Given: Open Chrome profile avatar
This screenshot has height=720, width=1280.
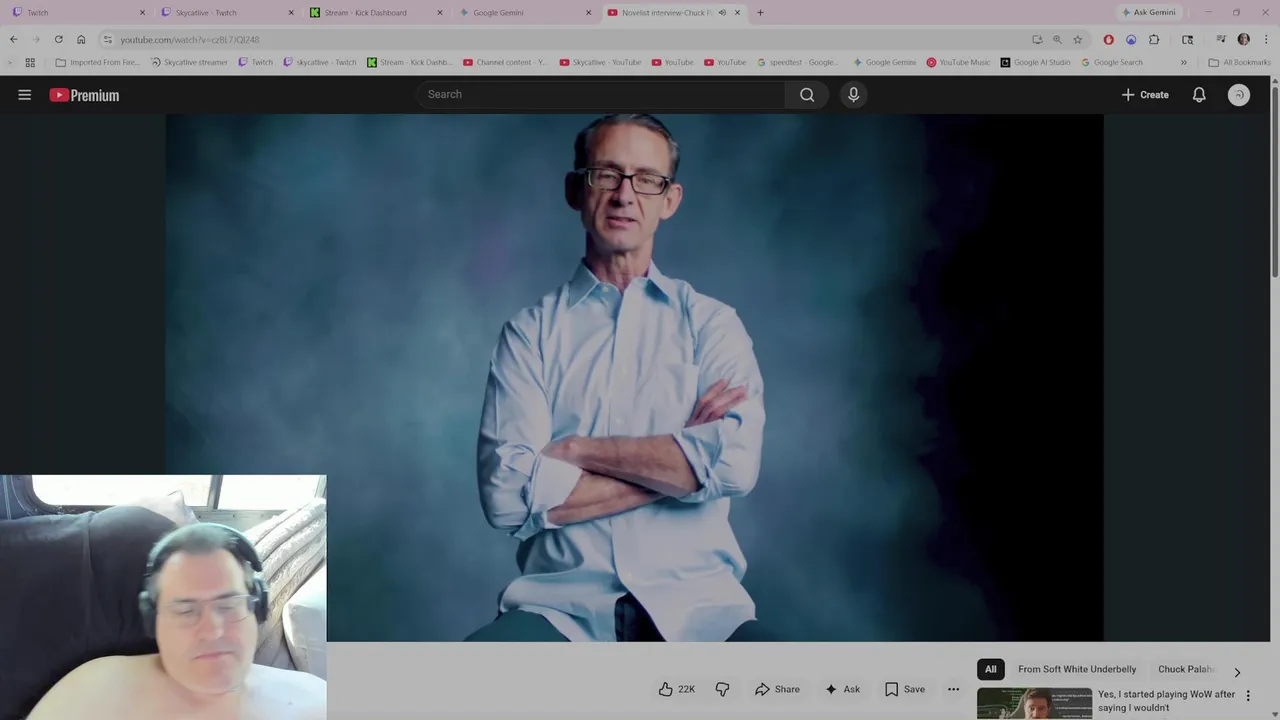Looking at the screenshot, I should pos(1243,40).
